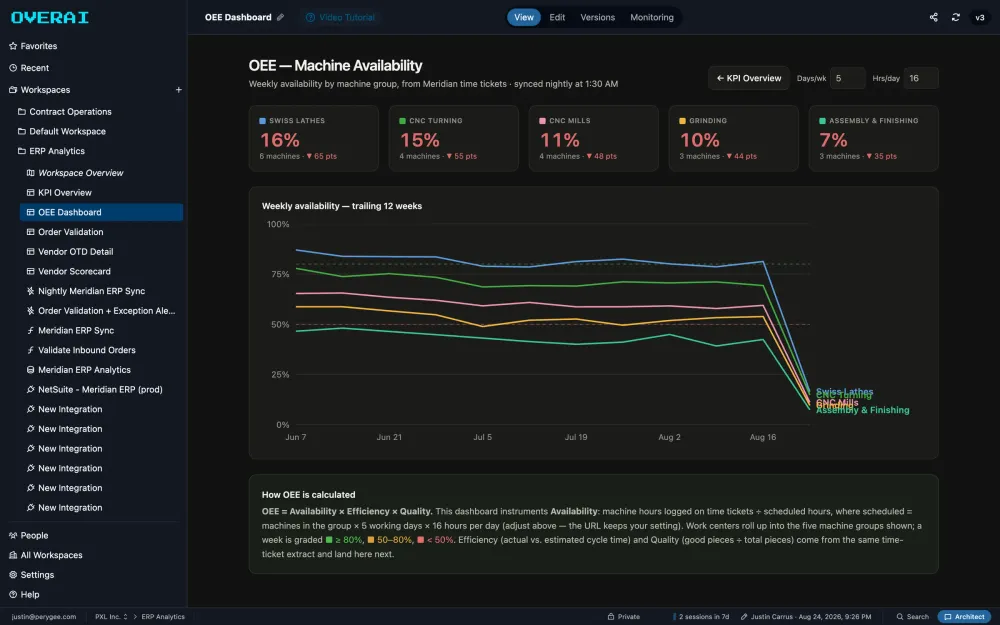Go back to KPI Overview button

click(x=749, y=78)
